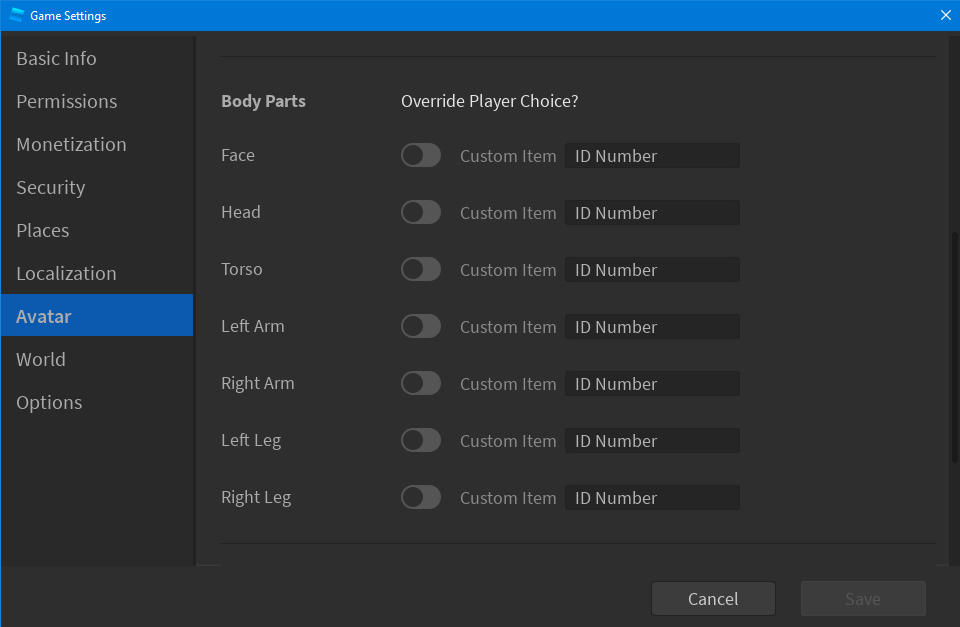Click the Save button
The width and height of the screenshot is (960, 627).
pyautogui.click(x=863, y=598)
